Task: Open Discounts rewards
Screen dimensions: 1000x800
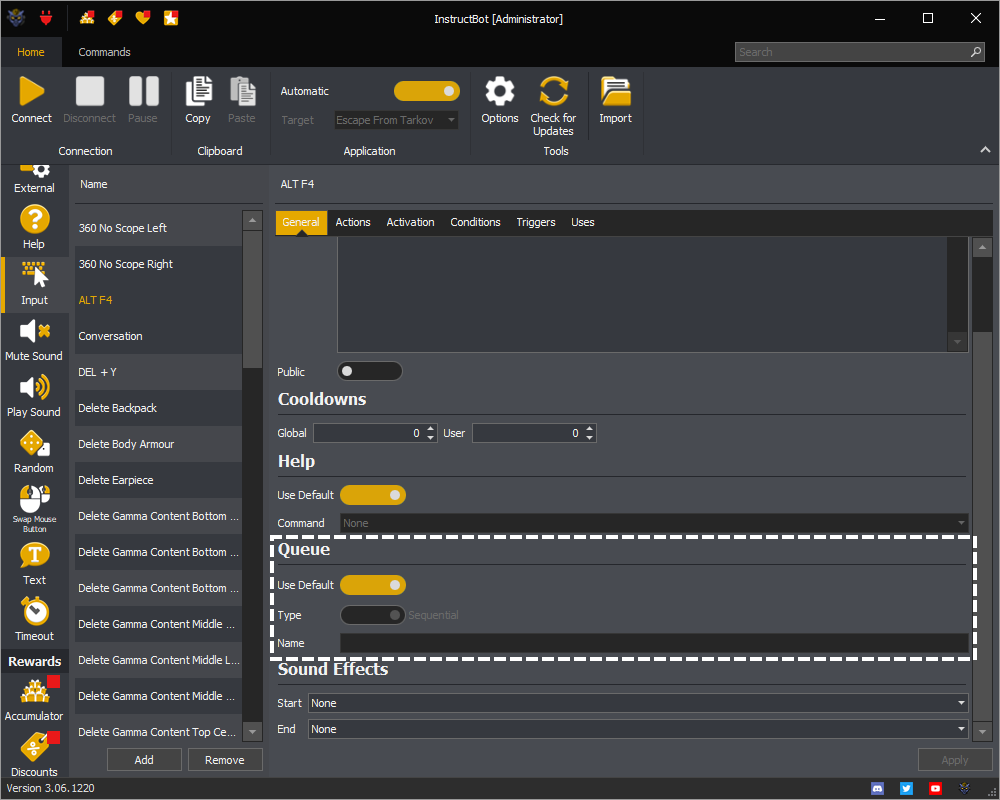Action: 34,755
